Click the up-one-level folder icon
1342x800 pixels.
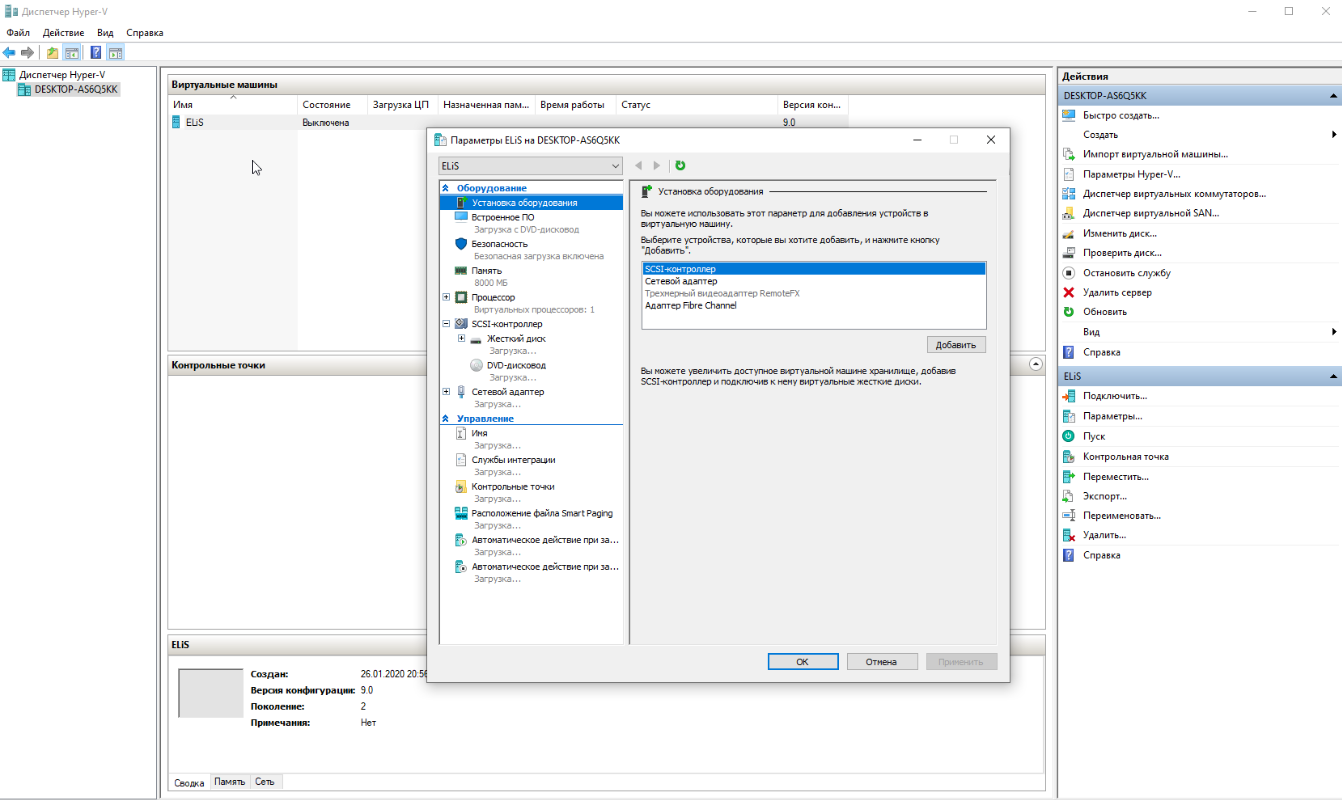click(53, 52)
